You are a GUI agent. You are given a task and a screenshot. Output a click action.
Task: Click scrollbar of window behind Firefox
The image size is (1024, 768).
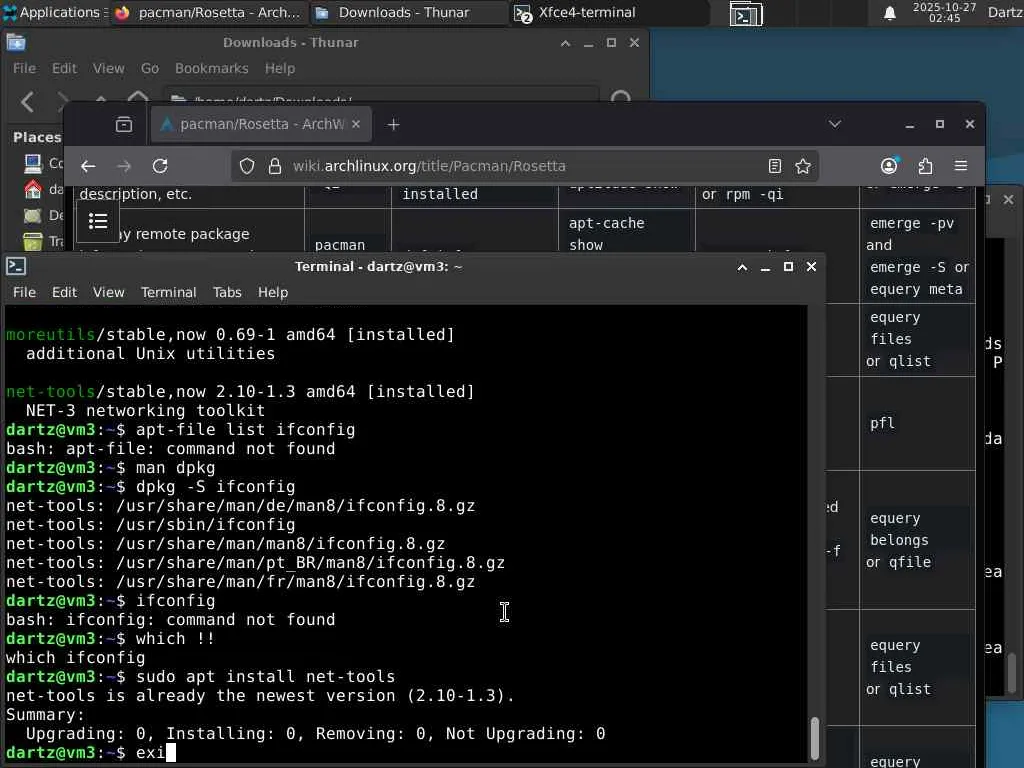1012,673
